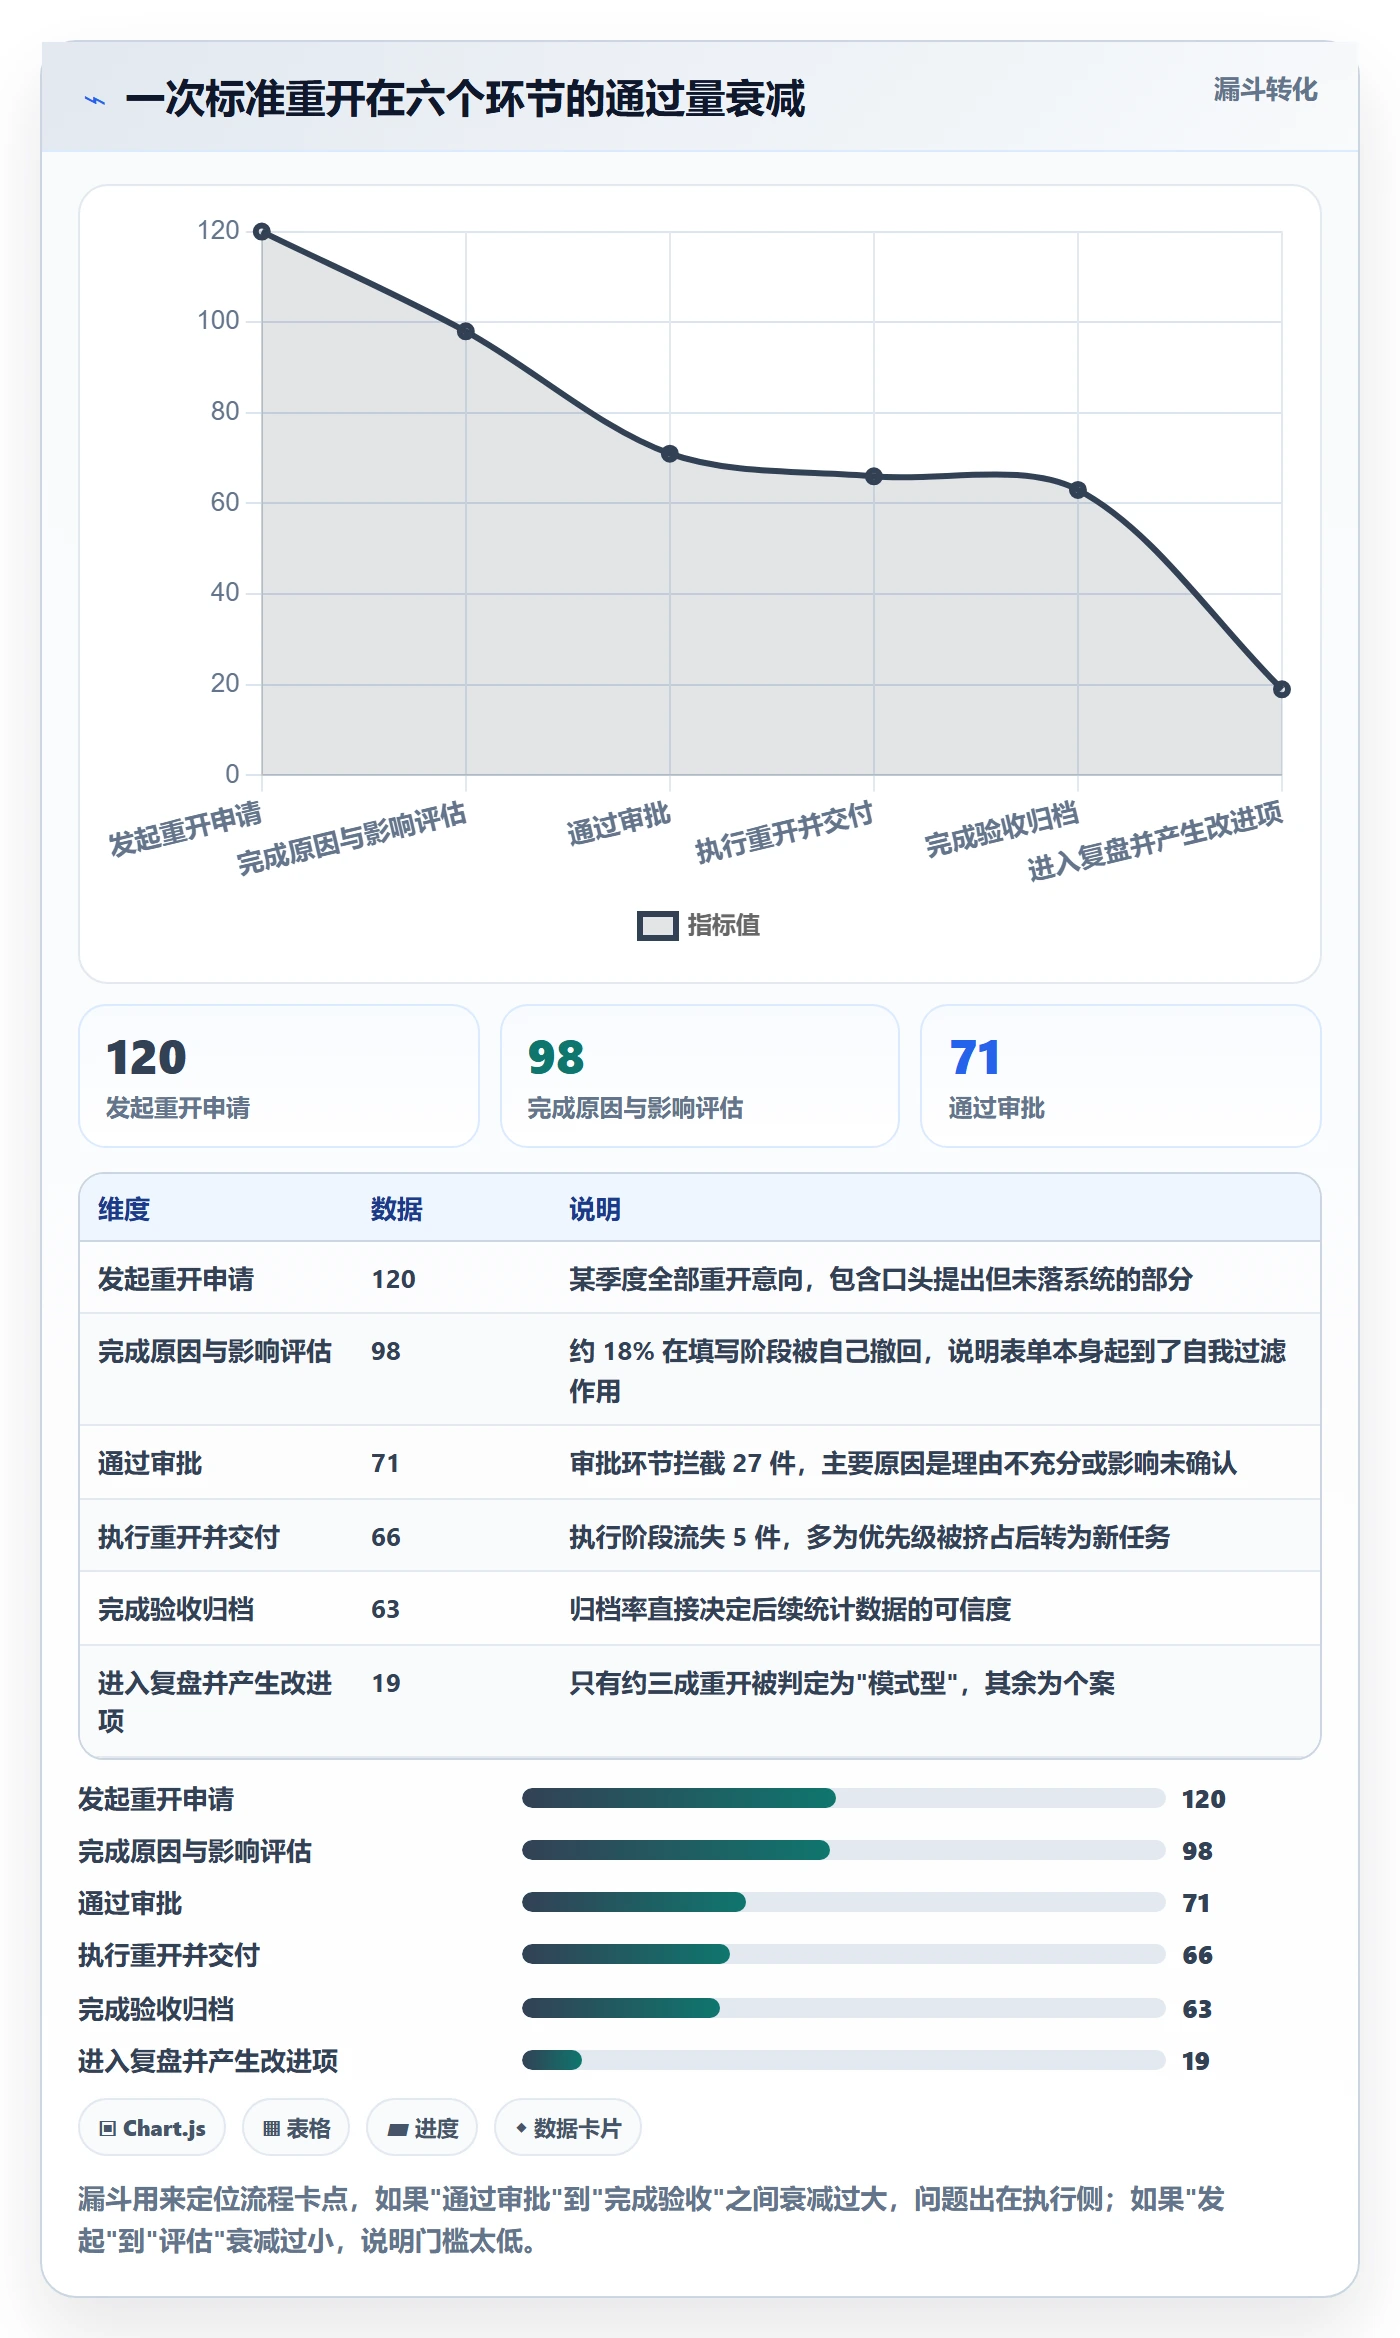1400x2338 pixels.
Task: Select the table value 66
Action: 386,1537
